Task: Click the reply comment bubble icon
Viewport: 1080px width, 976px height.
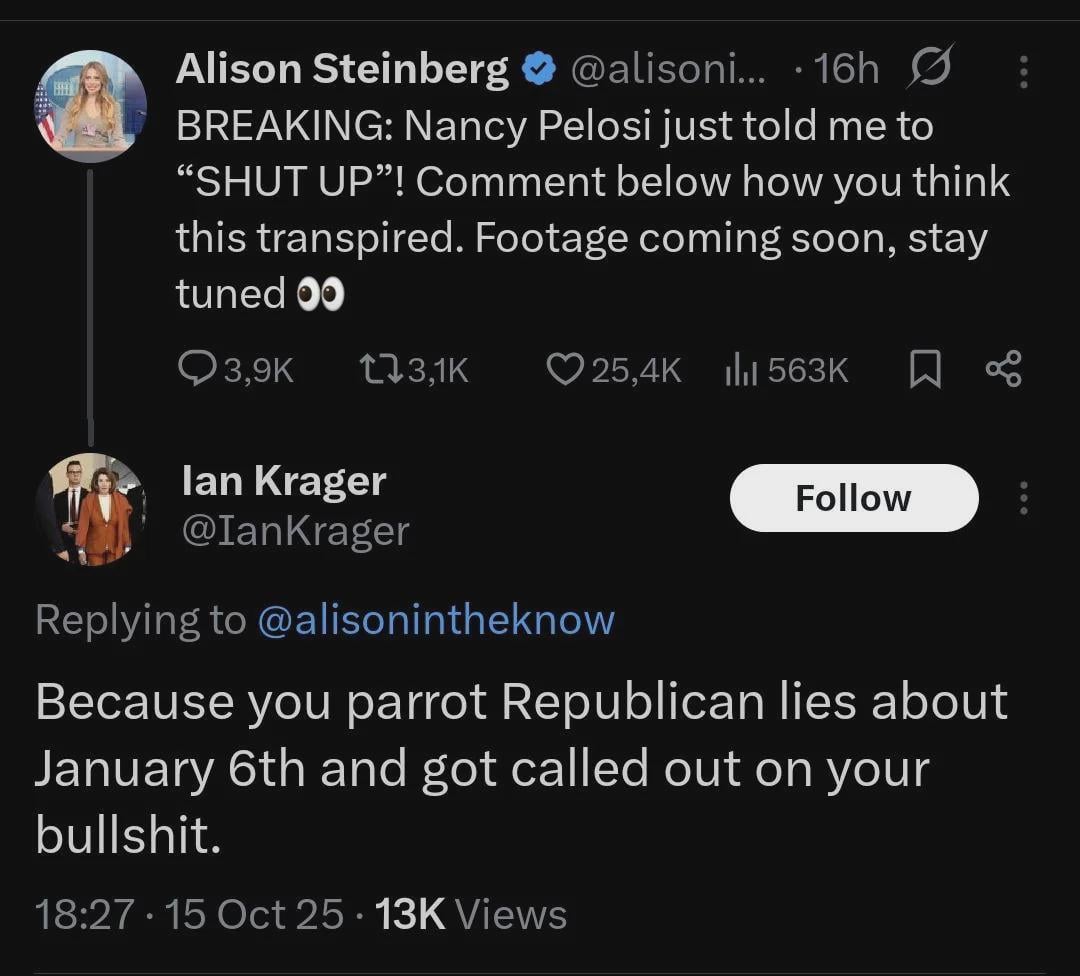Action: point(195,371)
